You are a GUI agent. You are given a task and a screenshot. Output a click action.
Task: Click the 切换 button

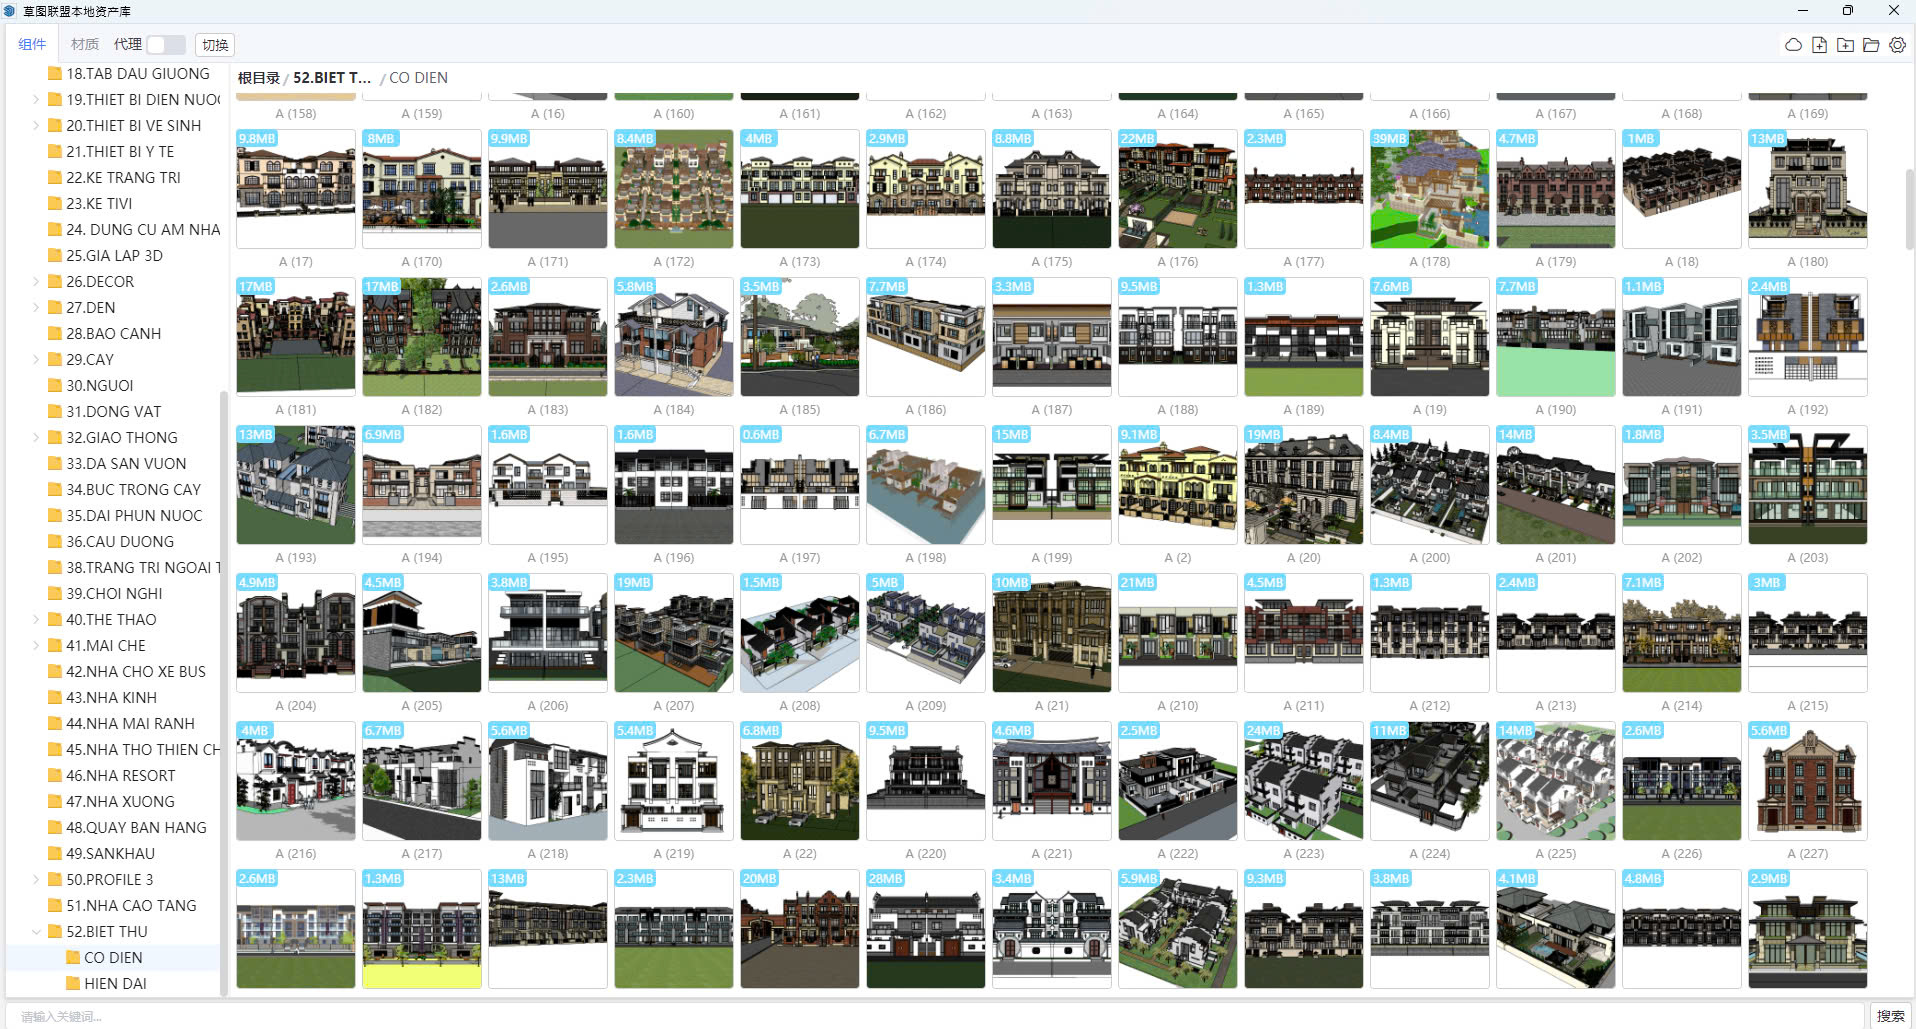coord(215,45)
